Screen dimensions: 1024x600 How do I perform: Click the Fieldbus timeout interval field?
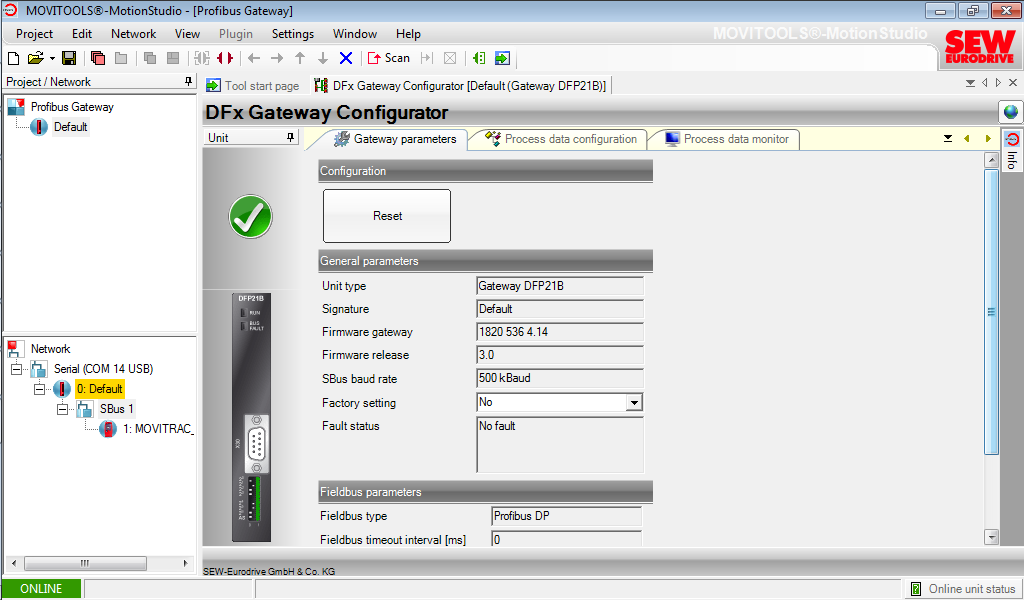pyautogui.click(x=566, y=539)
